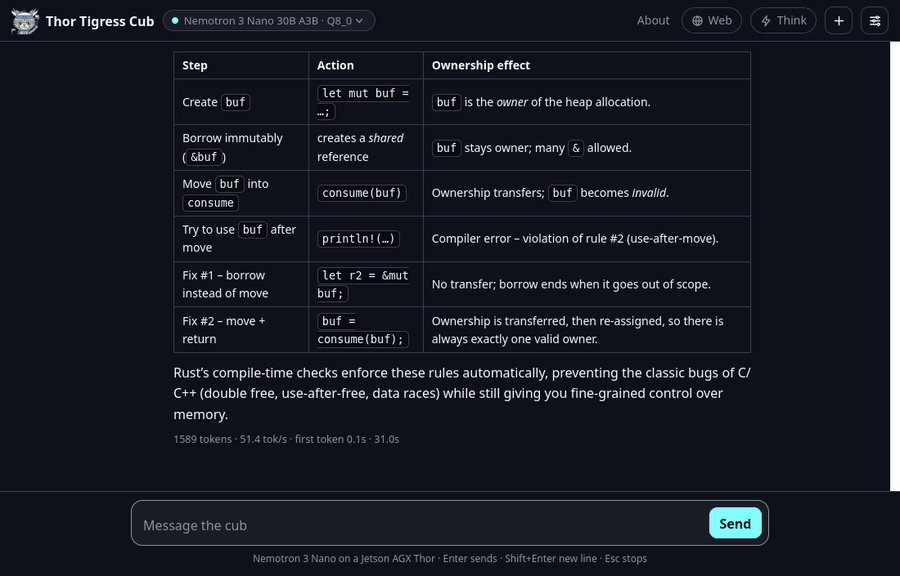Image resolution: width=900 pixels, height=576 pixels.
Task: Select the Action column header
Action: tap(366, 65)
